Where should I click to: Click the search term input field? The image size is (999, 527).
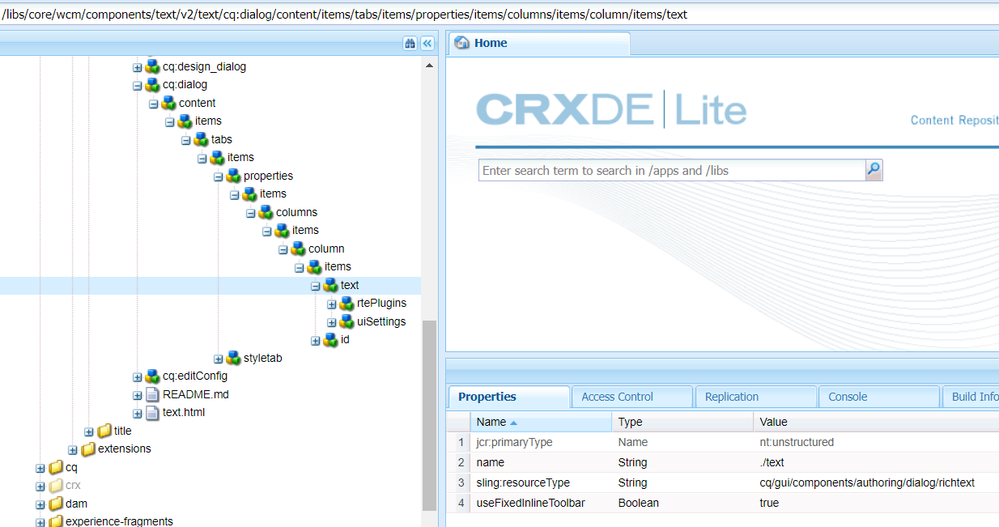coord(670,170)
